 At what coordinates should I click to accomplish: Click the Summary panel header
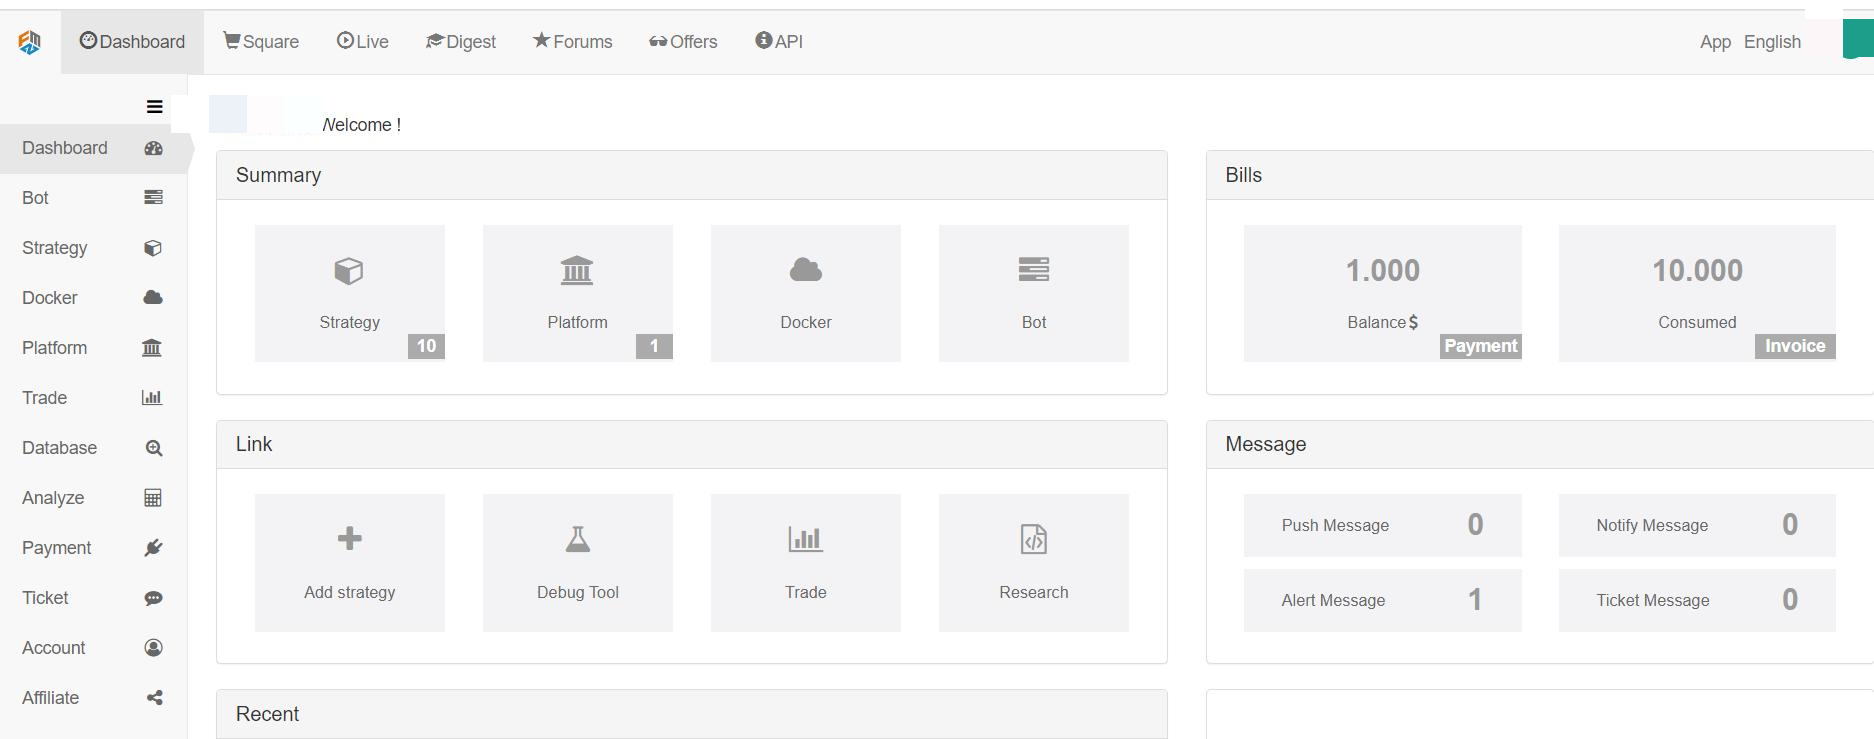pyautogui.click(x=692, y=175)
